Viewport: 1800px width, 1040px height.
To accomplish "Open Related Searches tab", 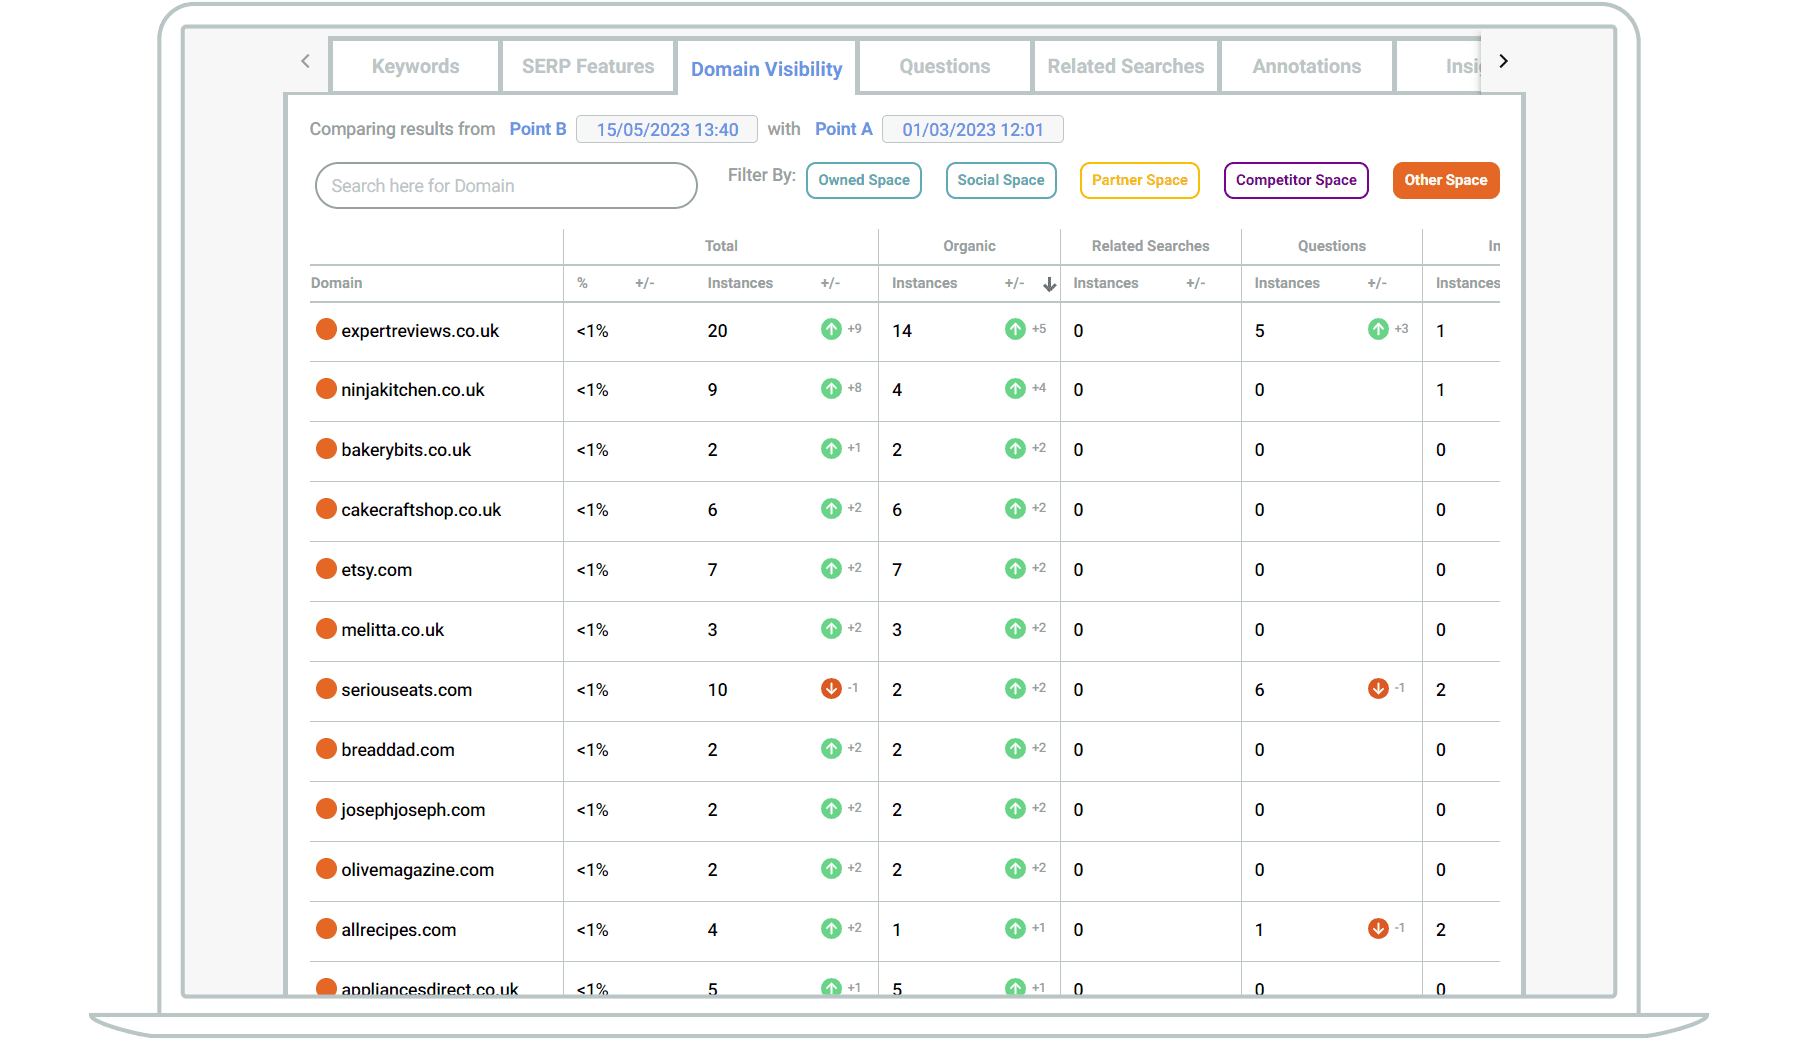I will coord(1126,66).
